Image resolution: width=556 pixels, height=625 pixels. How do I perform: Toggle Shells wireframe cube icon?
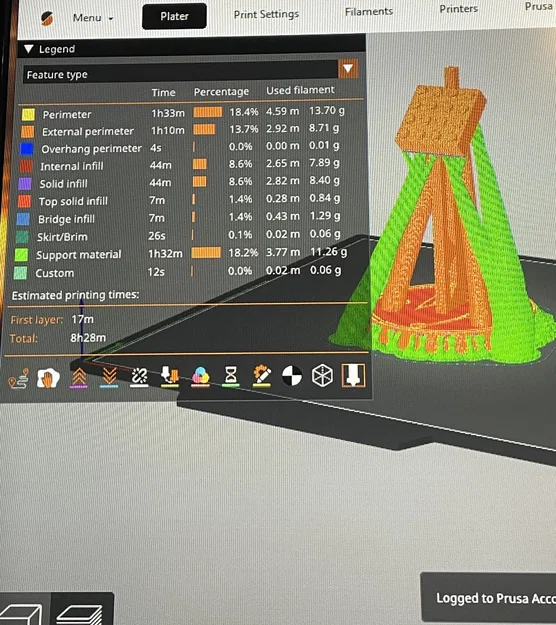click(322, 375)
